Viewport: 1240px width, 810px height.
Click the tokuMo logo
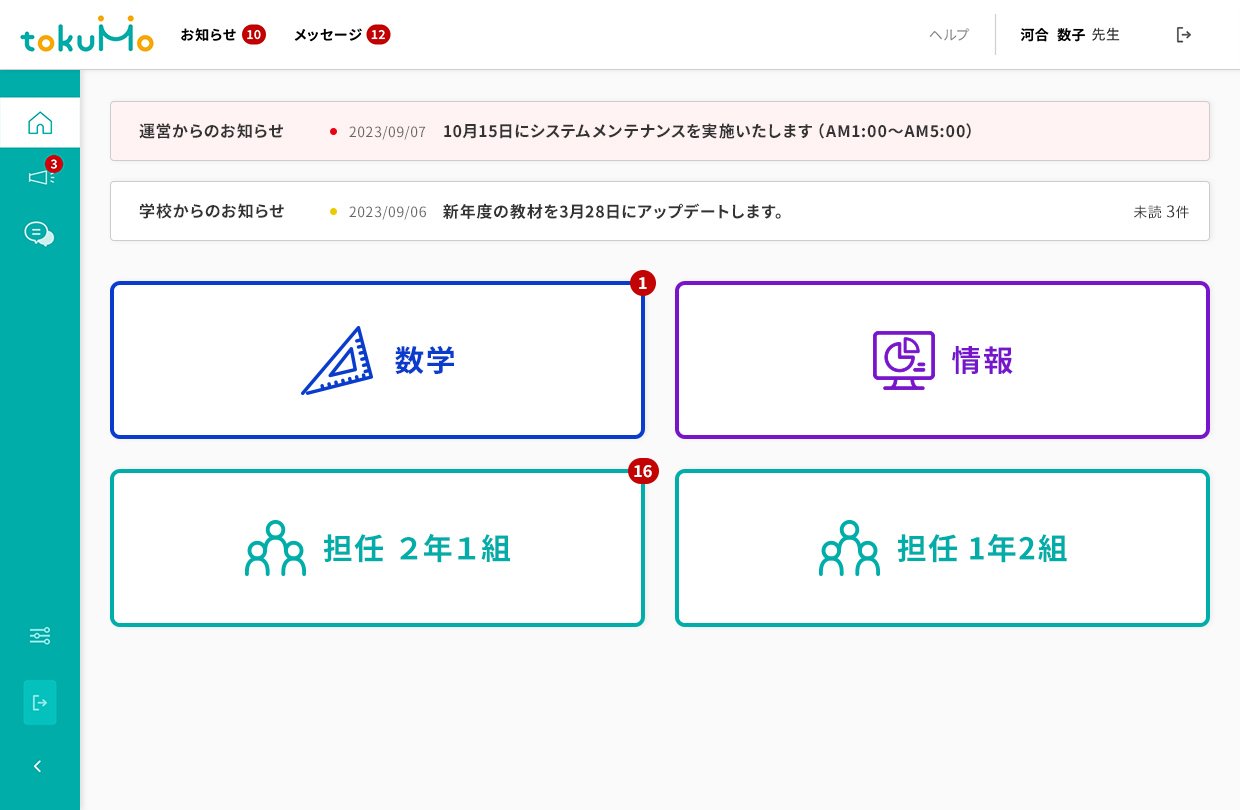click(x=87, y=33)
